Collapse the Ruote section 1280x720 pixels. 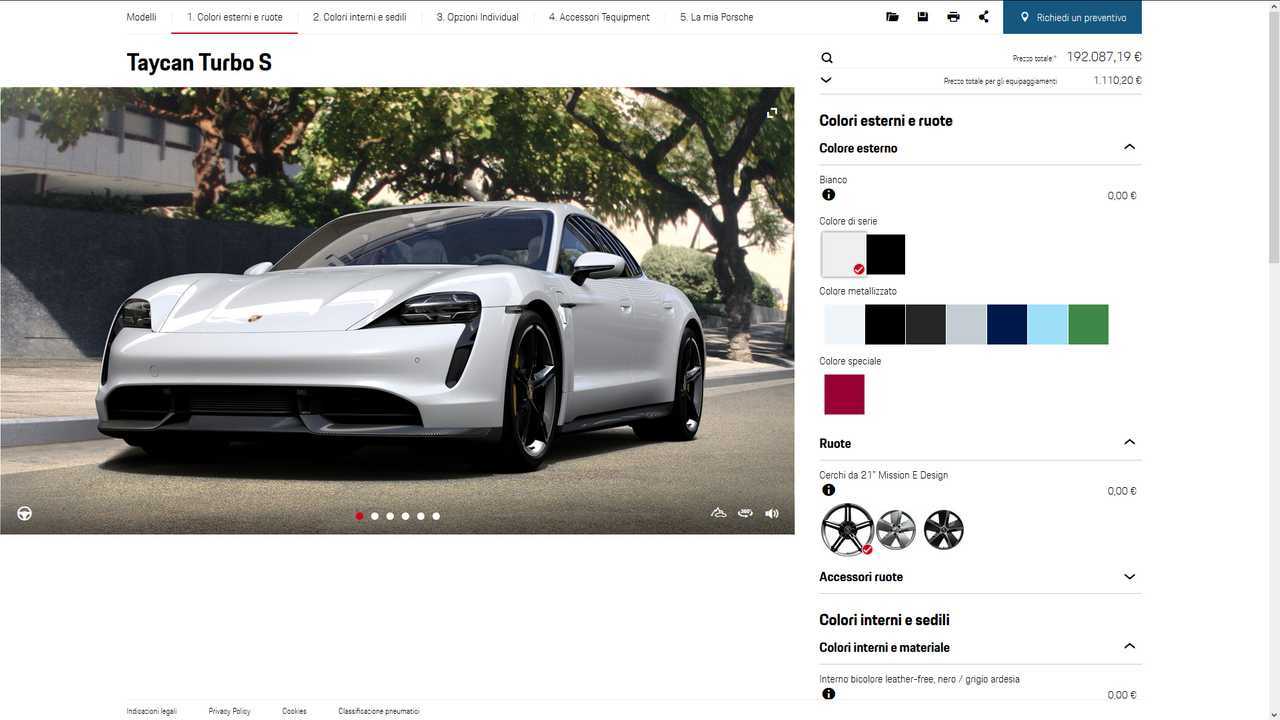(1129, 442)
